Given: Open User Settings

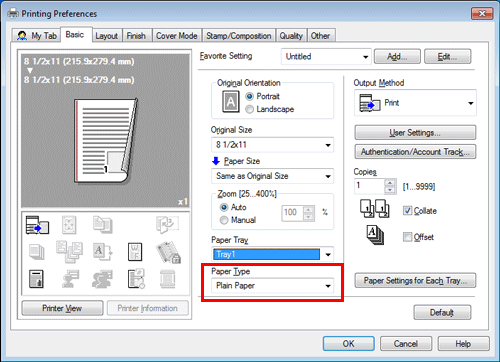Looking at the screenshot, I should (415, 133).
